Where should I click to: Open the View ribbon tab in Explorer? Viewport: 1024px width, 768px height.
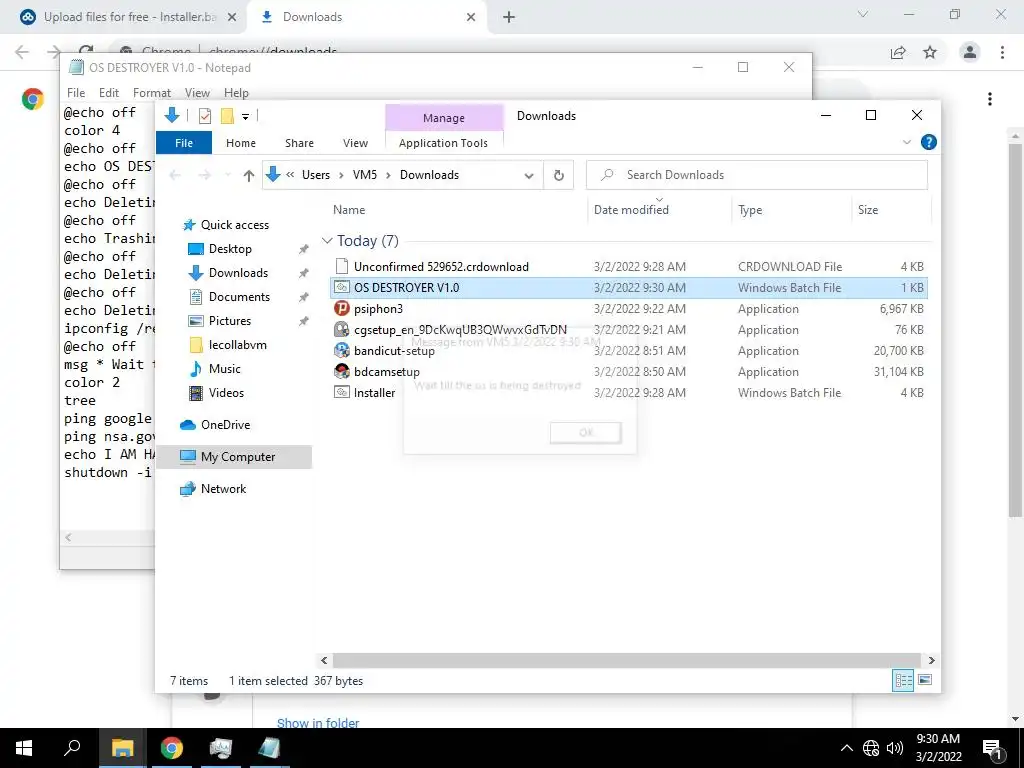click(355, 143)
